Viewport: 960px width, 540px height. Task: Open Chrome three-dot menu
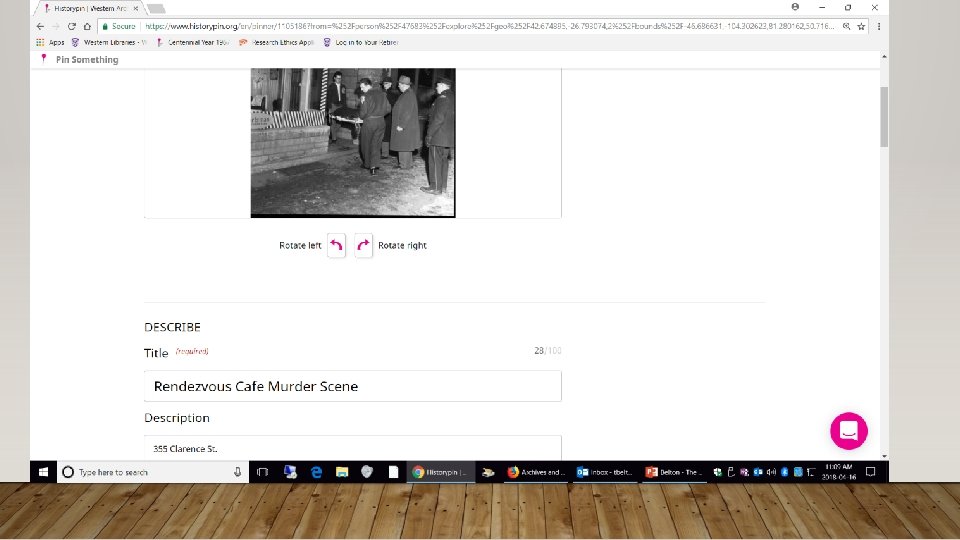coord(879,26)
